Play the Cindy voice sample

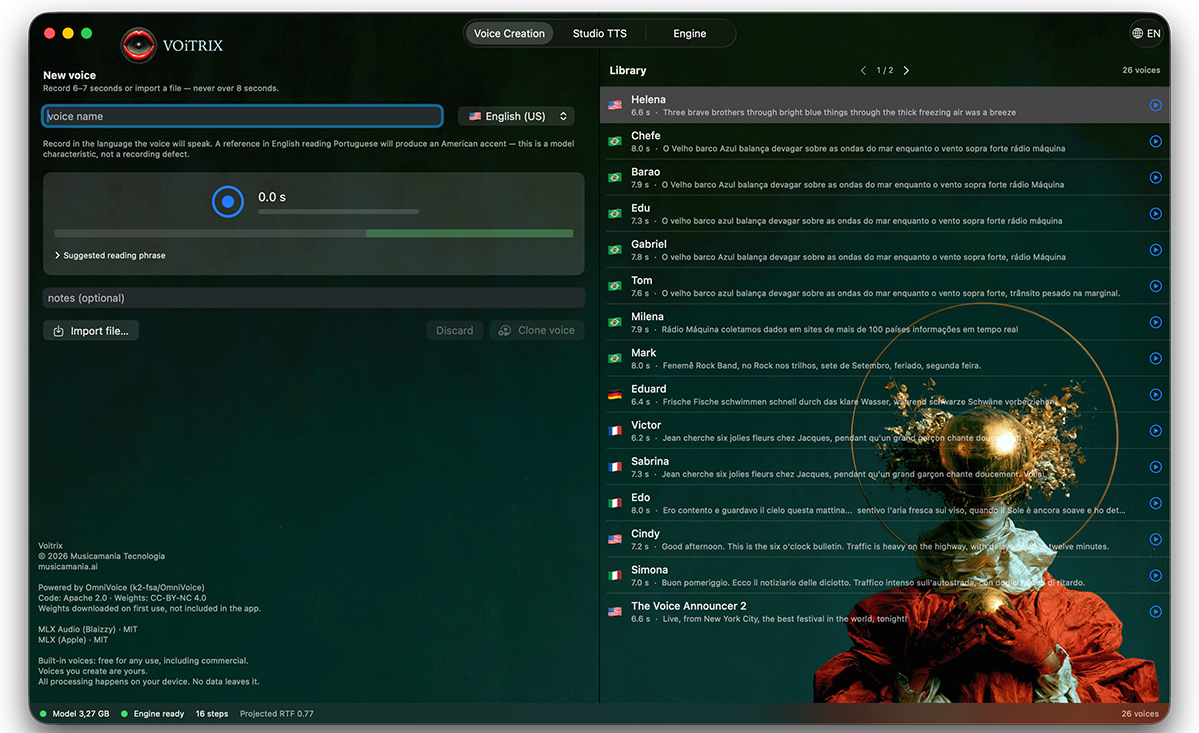(1155, 540)
